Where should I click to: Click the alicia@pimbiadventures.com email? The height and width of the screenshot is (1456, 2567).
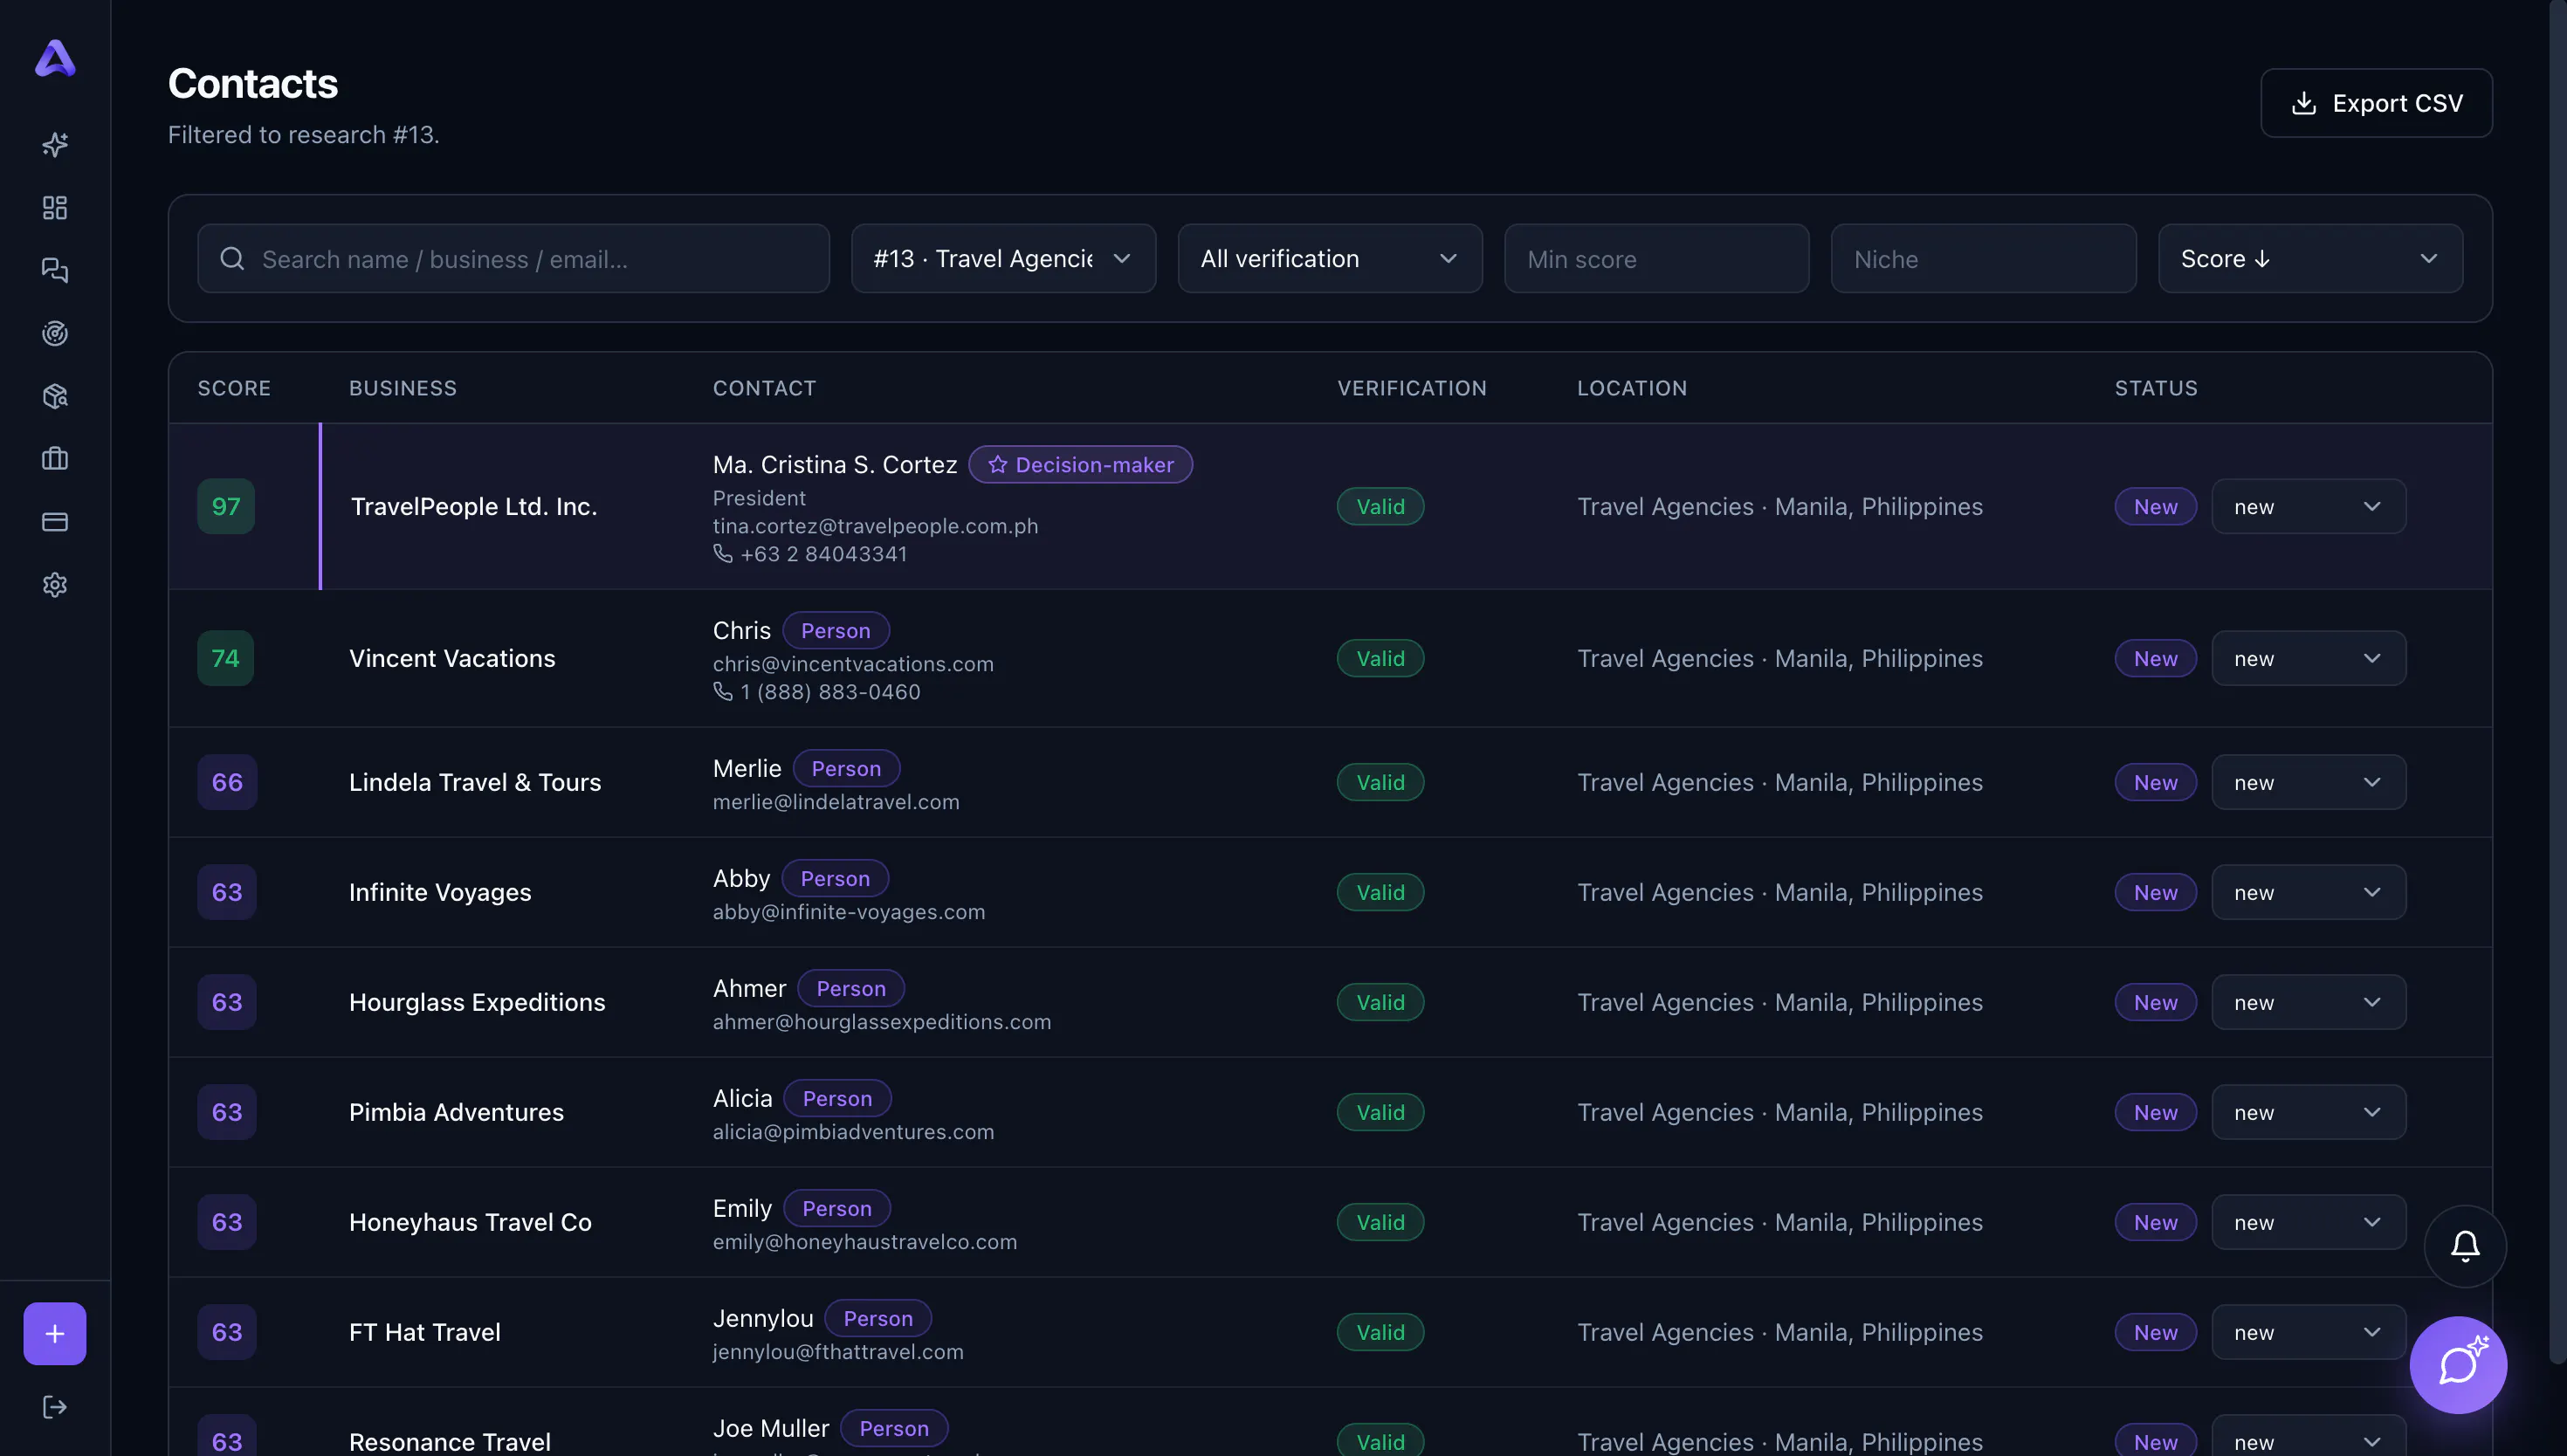click(x=853, y=1132)
